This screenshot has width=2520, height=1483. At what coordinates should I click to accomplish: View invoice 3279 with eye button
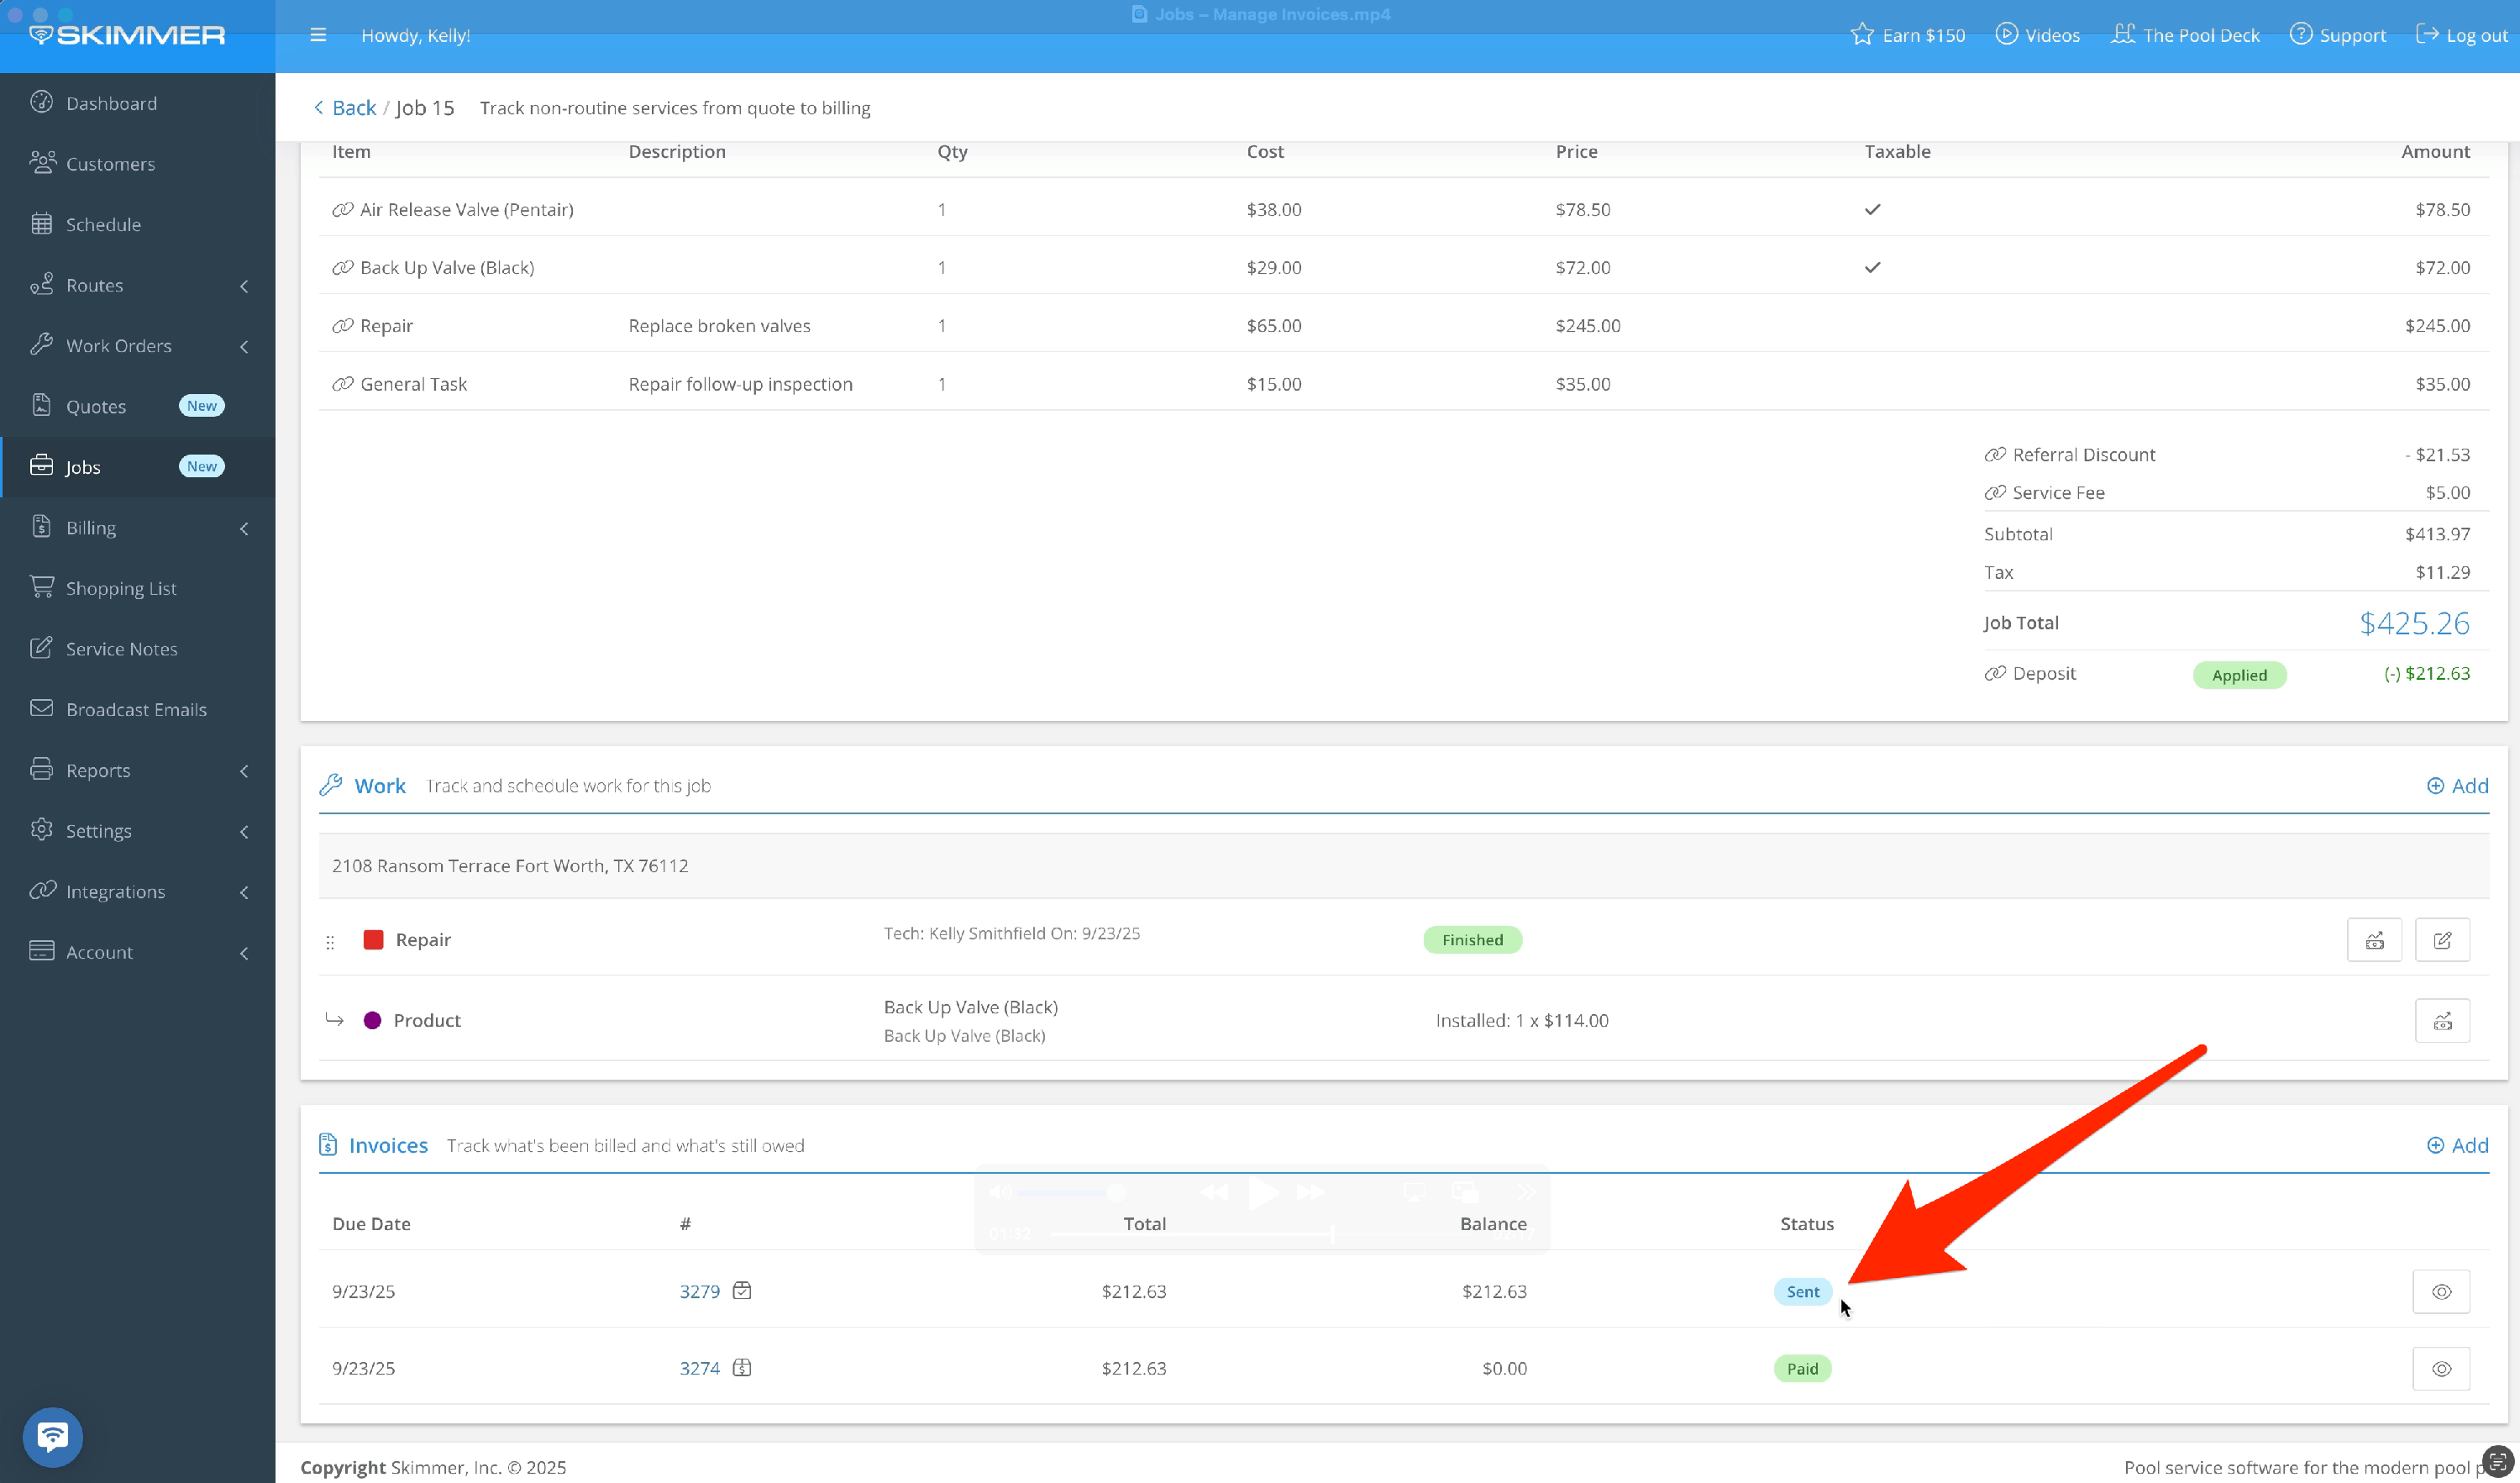coord(2440,1292)
